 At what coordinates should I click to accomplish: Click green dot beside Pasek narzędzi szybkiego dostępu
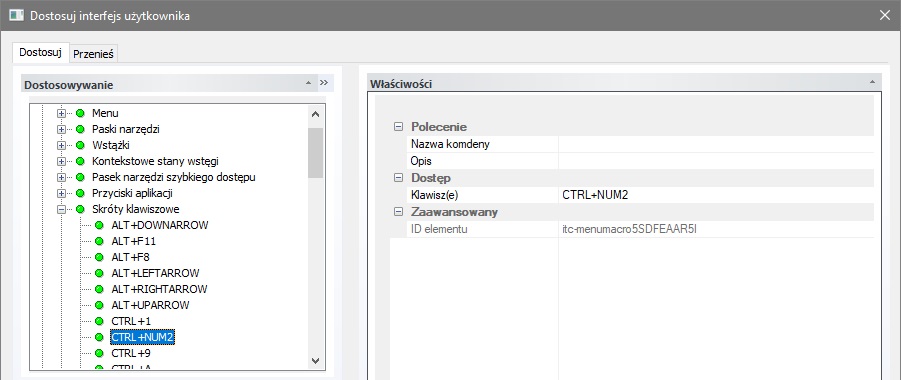click(80, 177)
